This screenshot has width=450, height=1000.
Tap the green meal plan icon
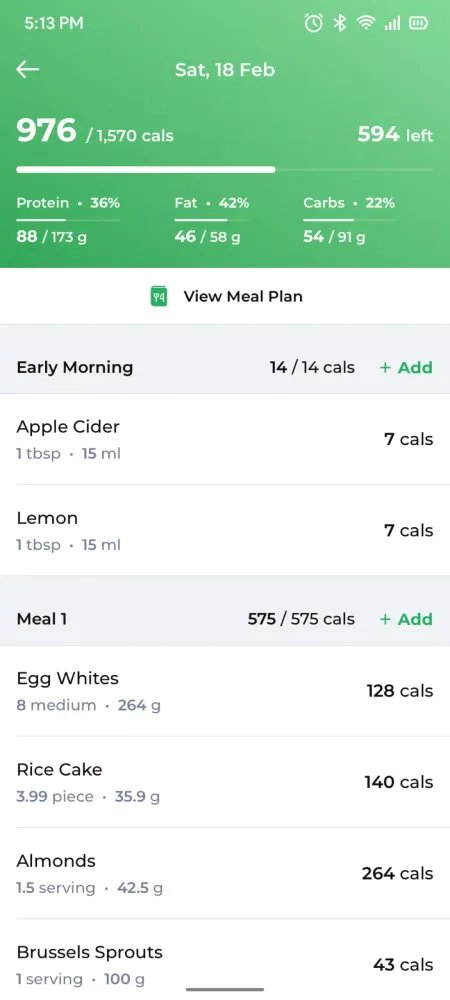pyautogui.click(x=159, y=296)
